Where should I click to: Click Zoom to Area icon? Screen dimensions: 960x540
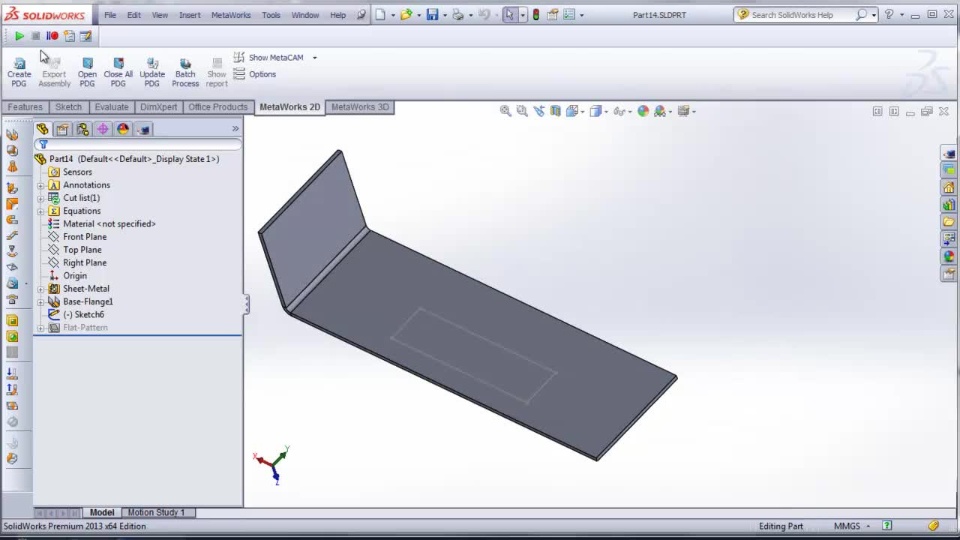pyautogui.click(x=522, y=111)
